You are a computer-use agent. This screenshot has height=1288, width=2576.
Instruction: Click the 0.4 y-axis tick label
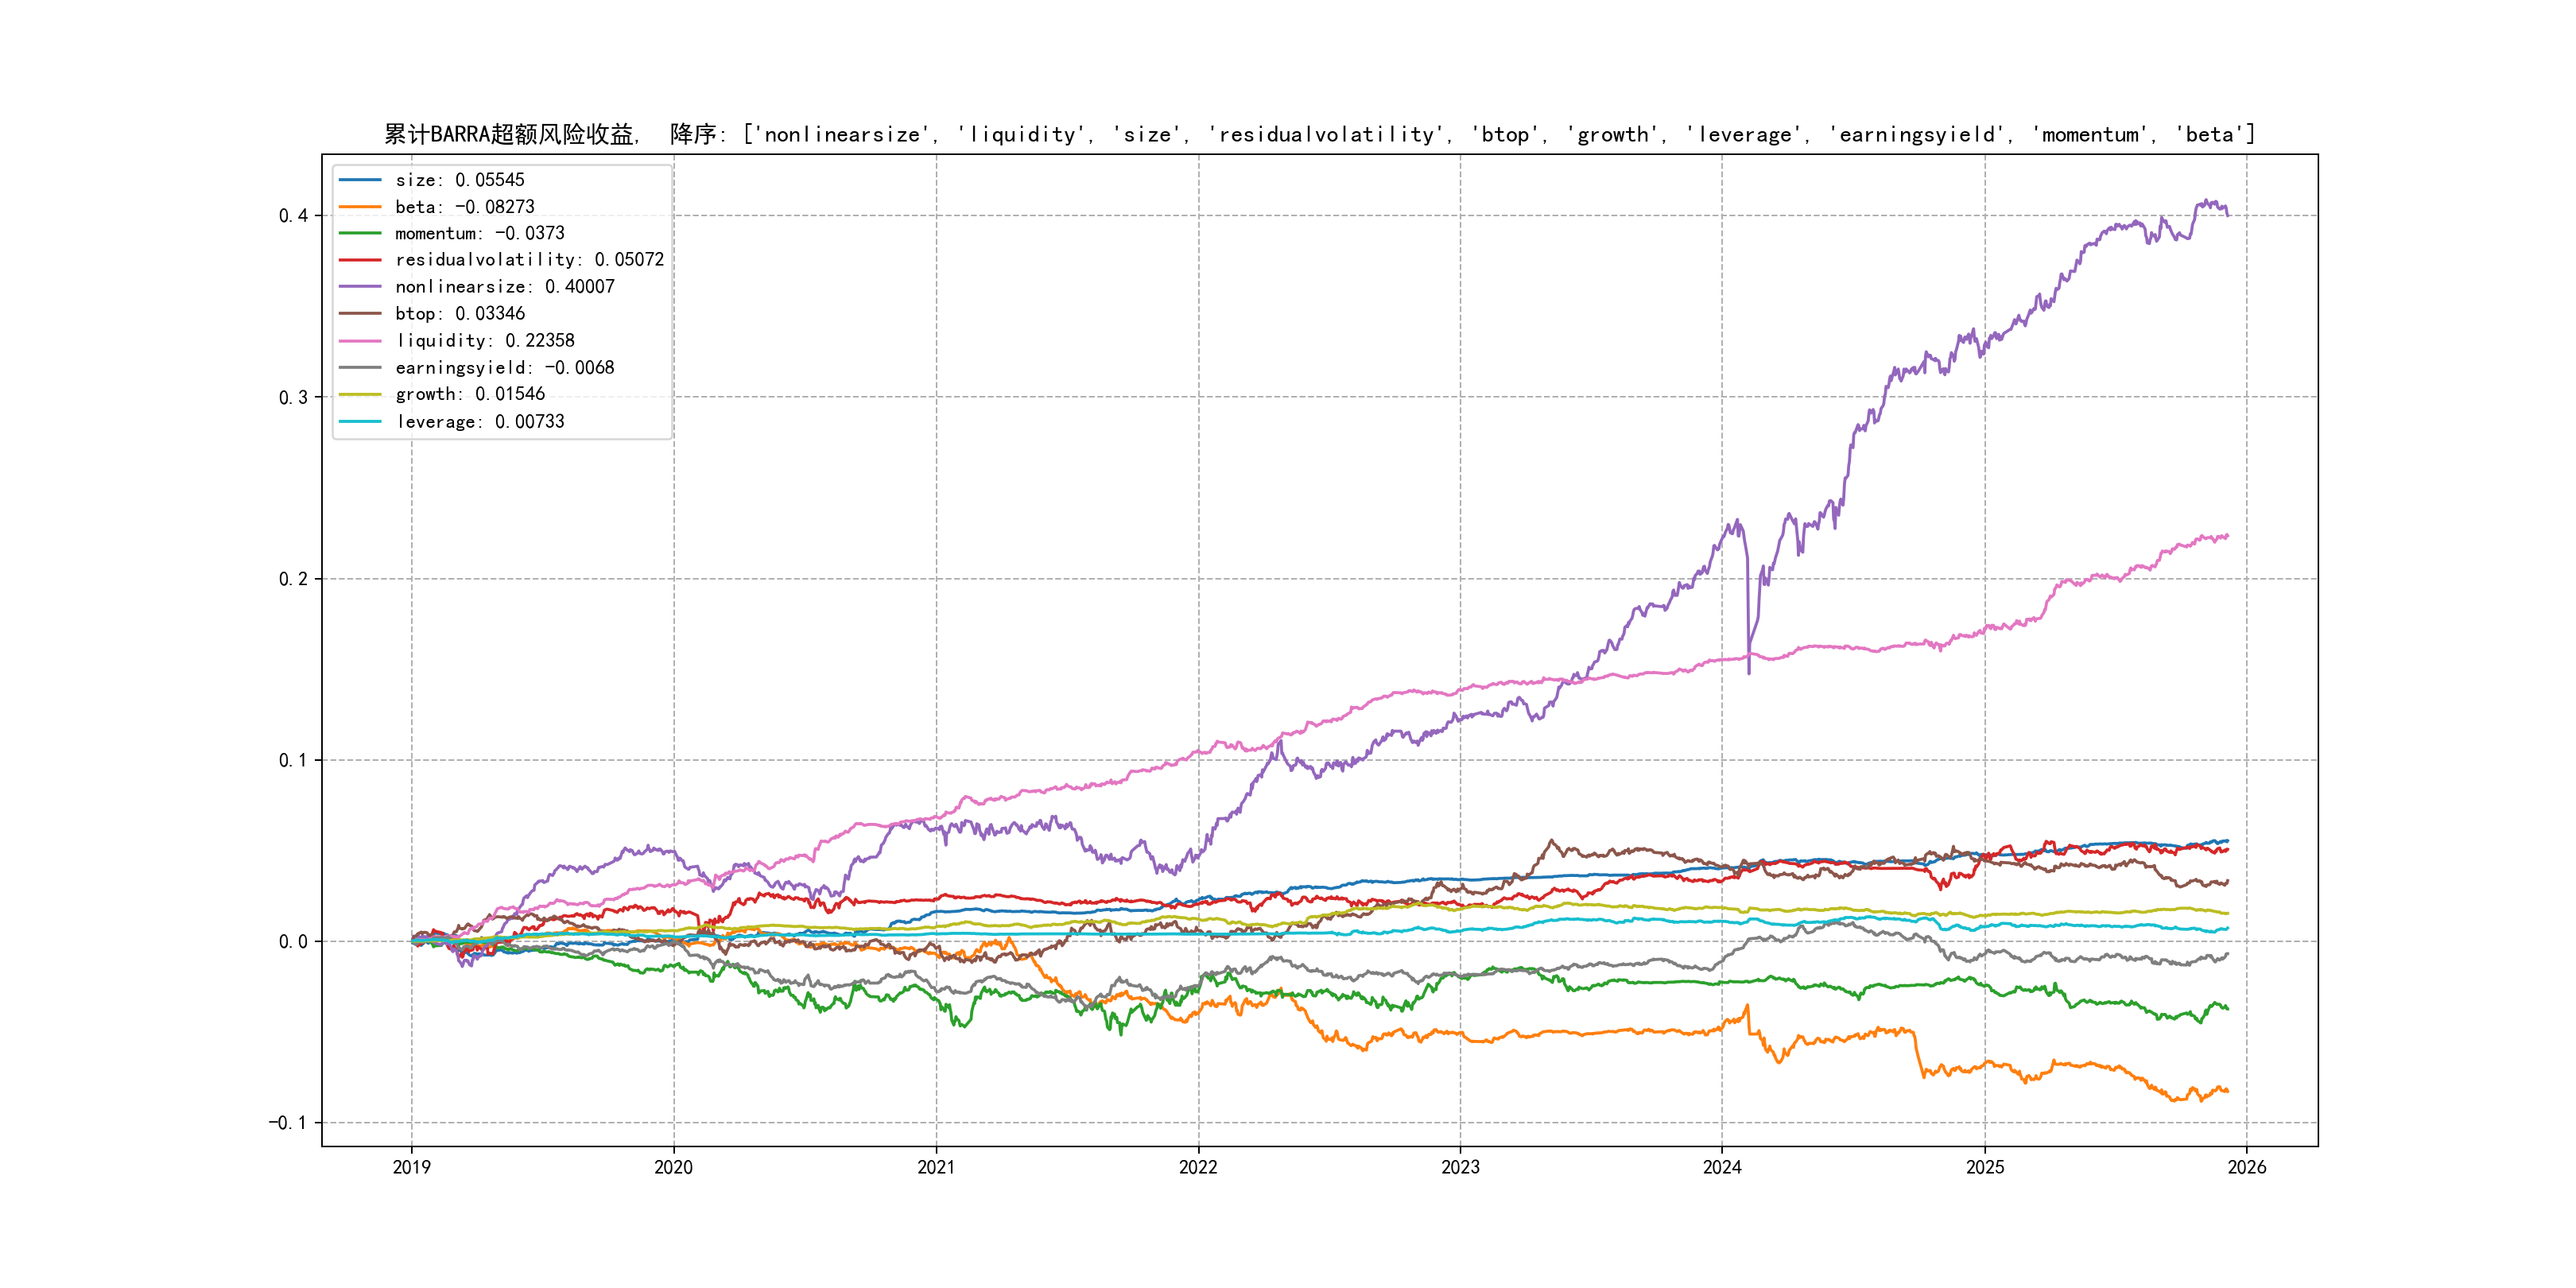(x=293, y=216)
